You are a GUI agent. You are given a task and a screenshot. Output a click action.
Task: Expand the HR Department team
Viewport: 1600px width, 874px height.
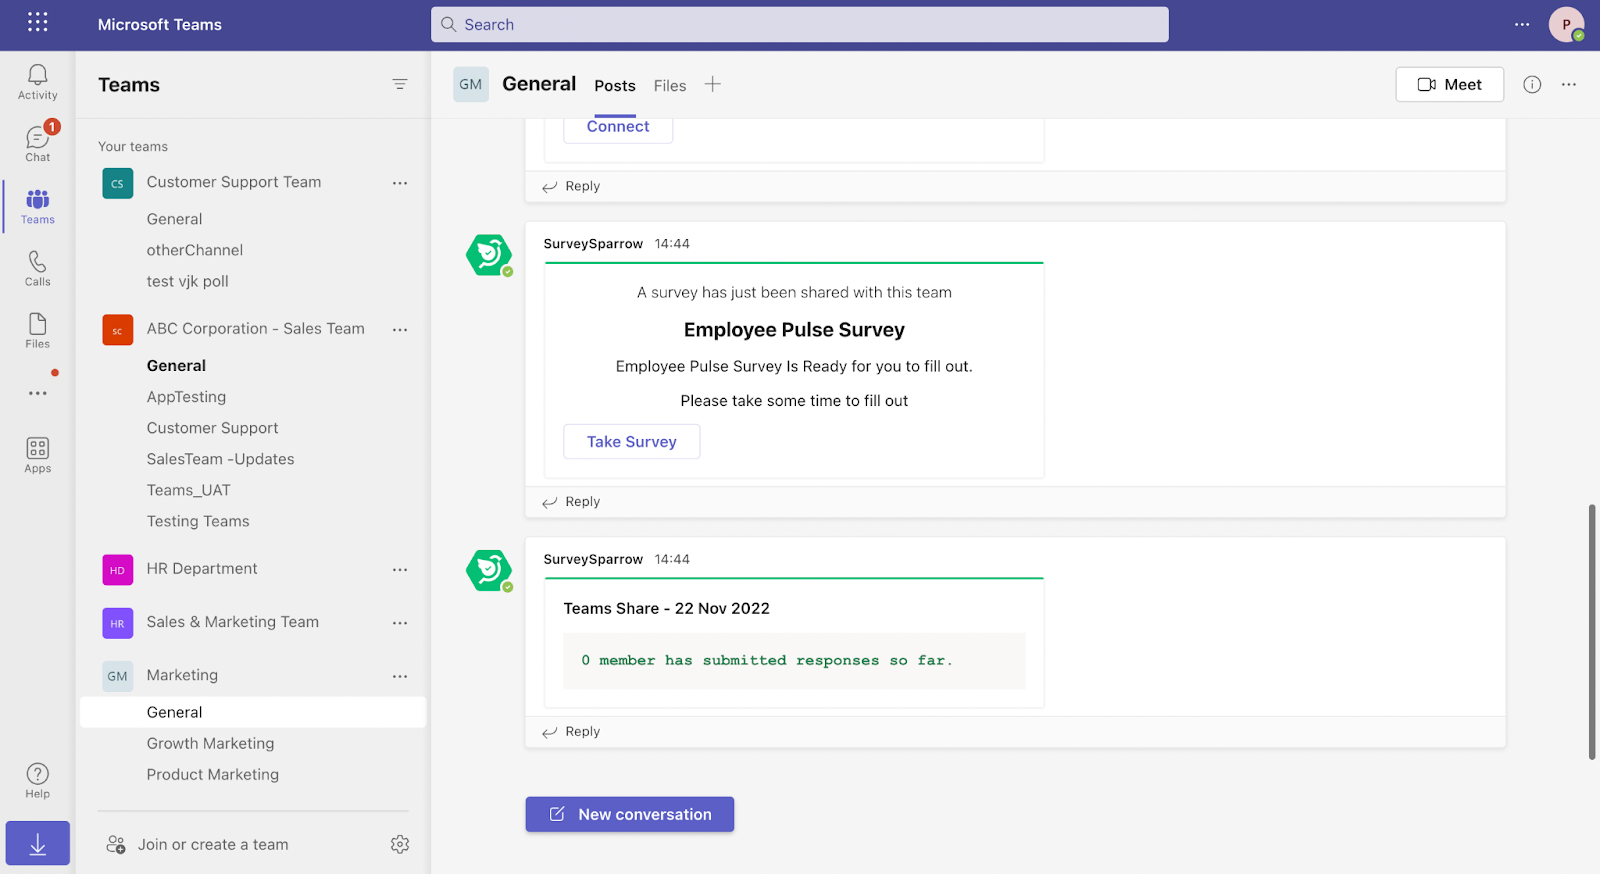click(x=202, y=568)
